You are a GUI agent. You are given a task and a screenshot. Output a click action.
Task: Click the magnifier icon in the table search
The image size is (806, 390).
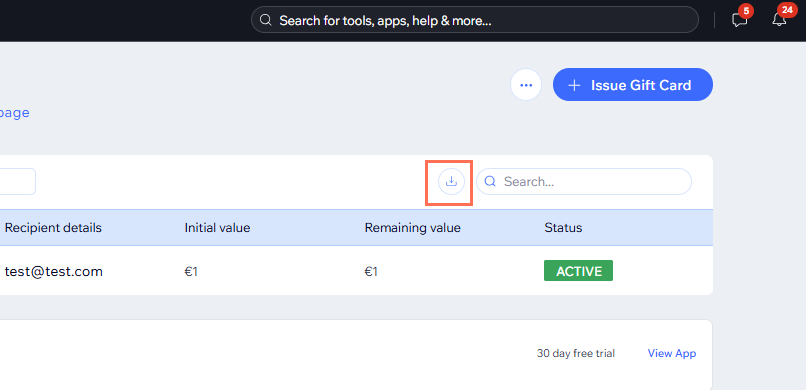(x=490, y=181)
